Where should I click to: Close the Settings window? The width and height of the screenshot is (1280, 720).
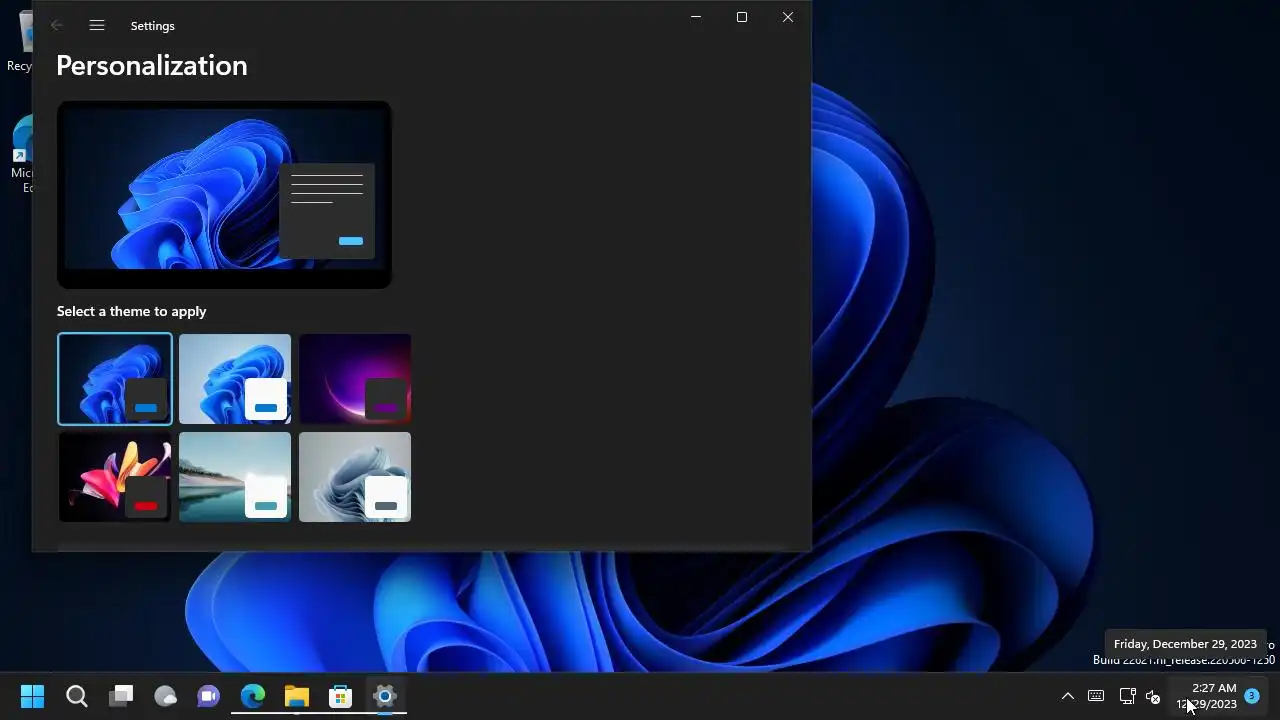click(x=788, y=17)
